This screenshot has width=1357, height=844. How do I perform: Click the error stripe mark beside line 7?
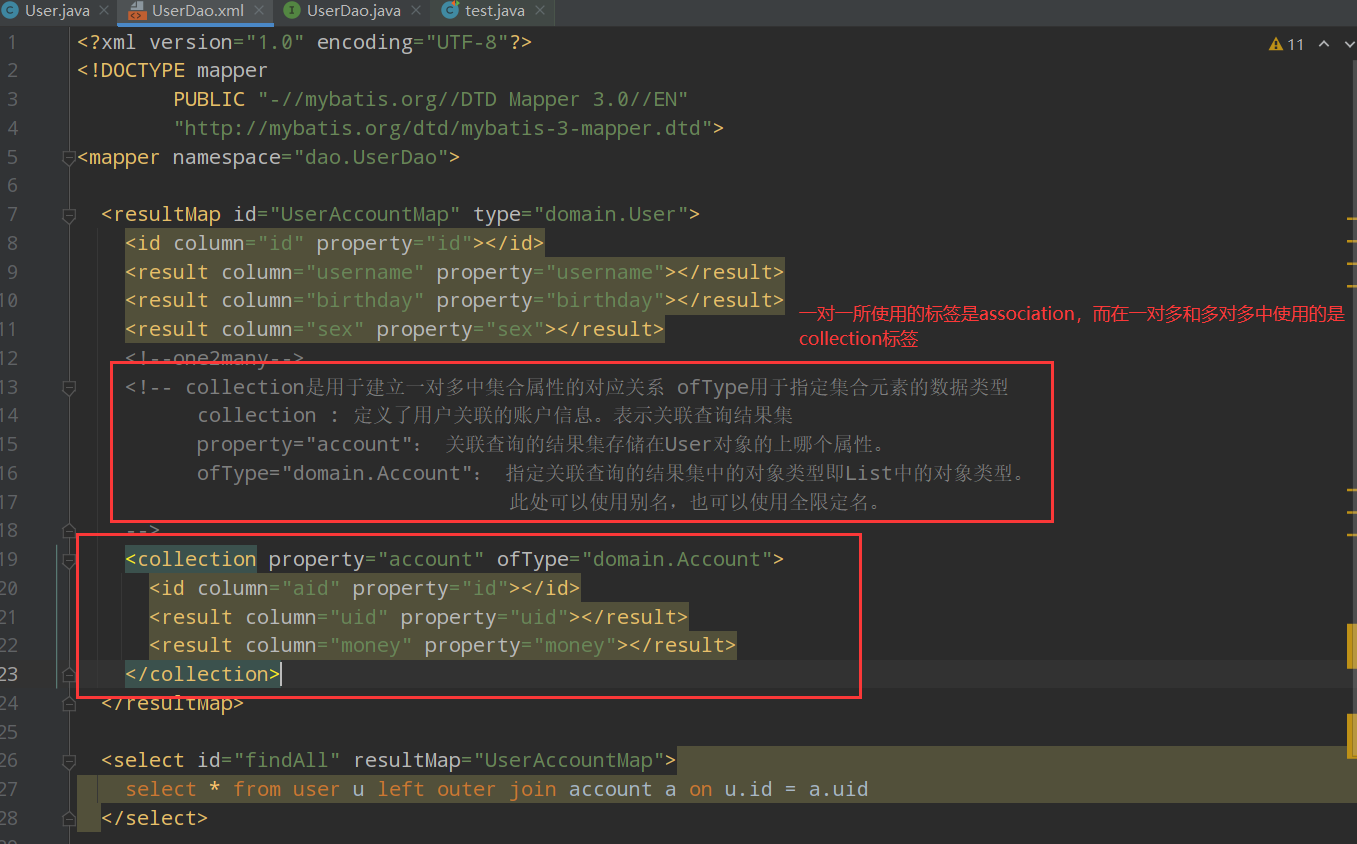tap(1352, 217)
